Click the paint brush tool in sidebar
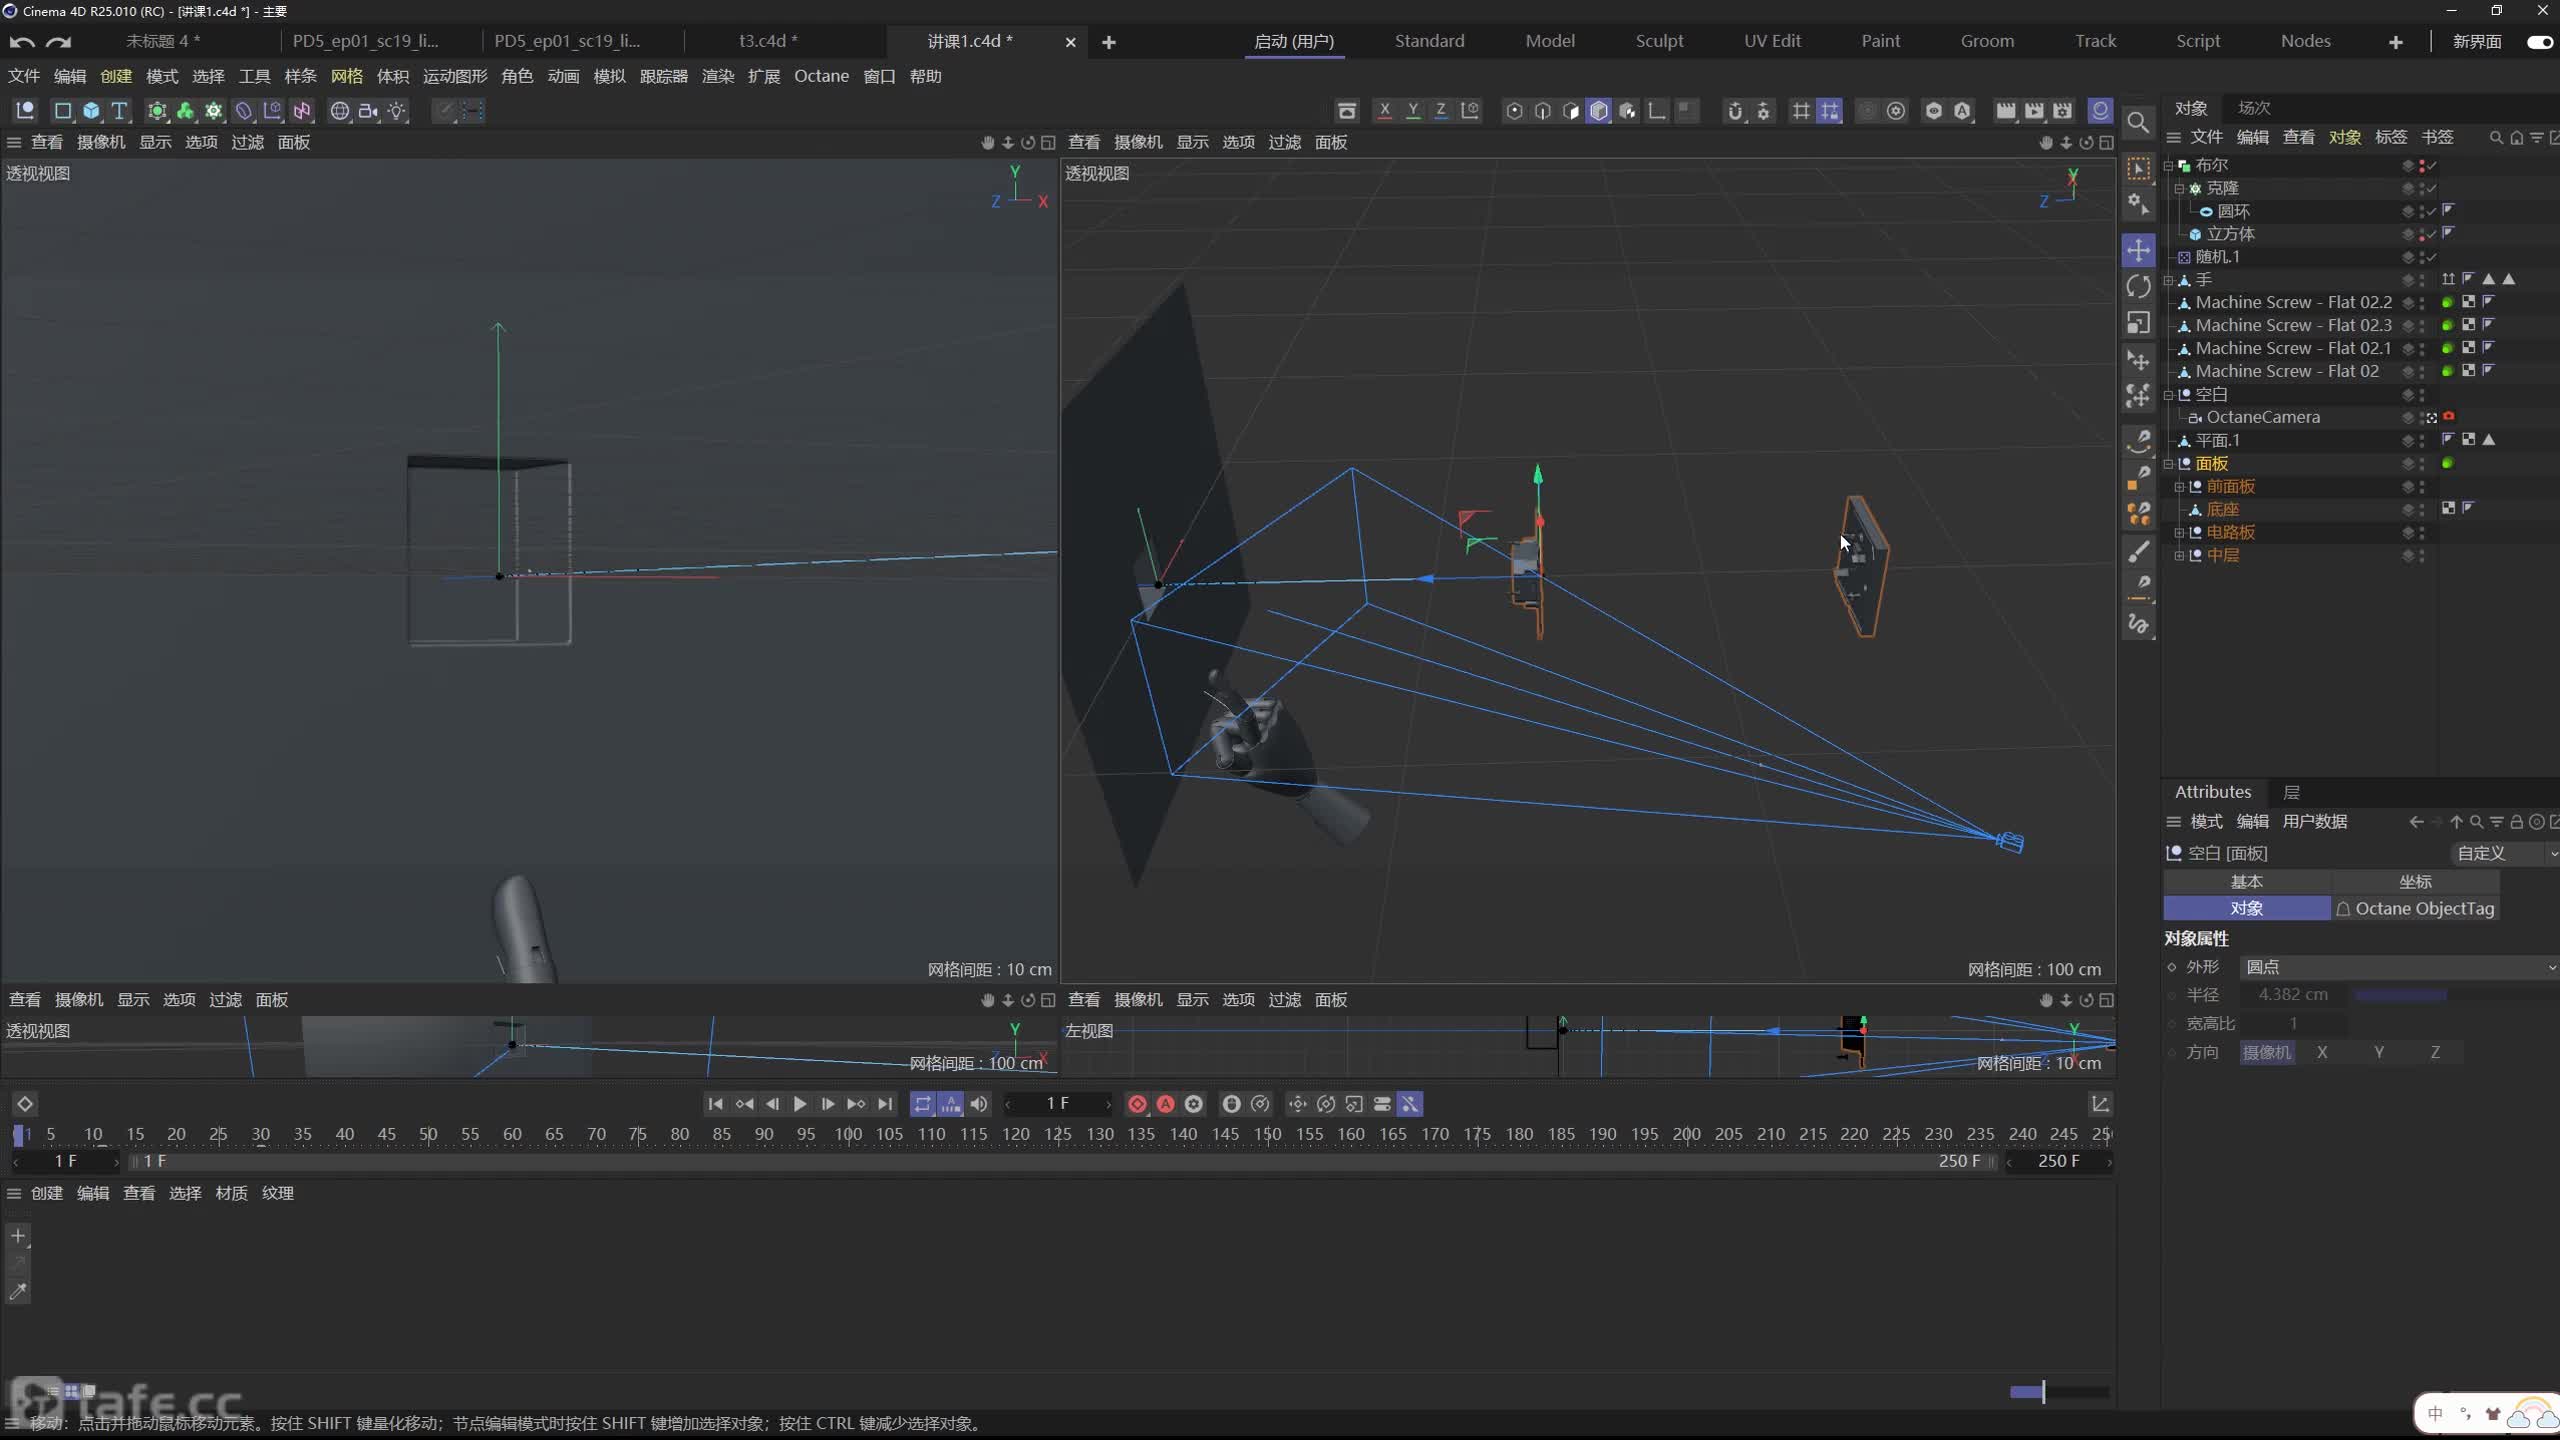 [2138, 552]
